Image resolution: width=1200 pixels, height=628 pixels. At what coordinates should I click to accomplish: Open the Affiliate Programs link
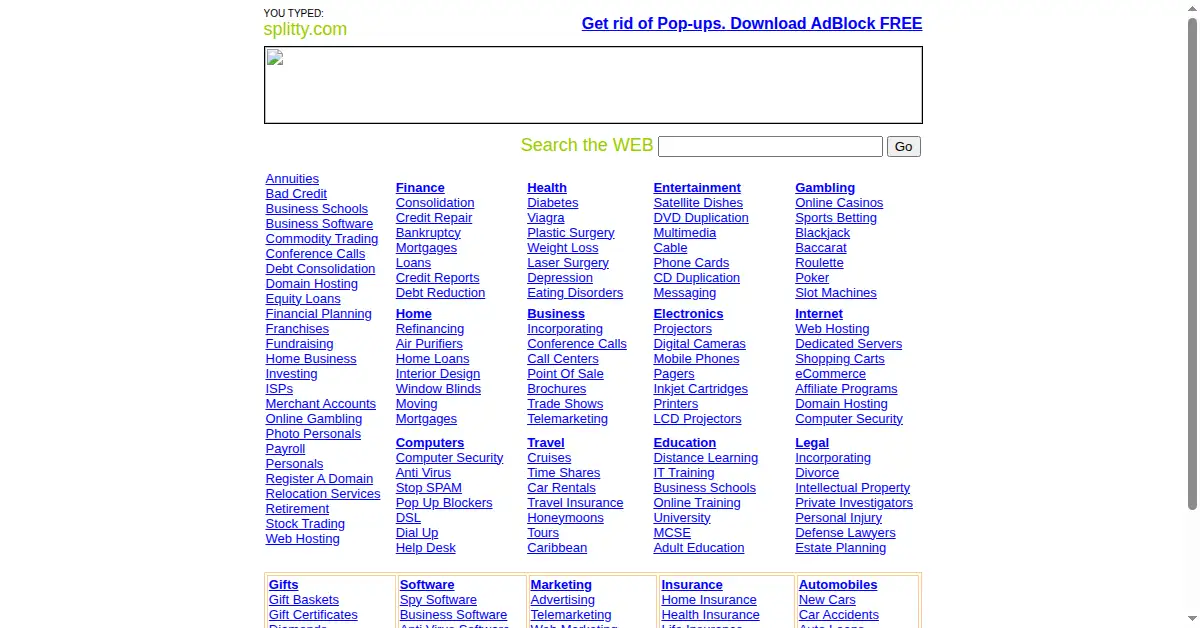(x=847, y=389)
